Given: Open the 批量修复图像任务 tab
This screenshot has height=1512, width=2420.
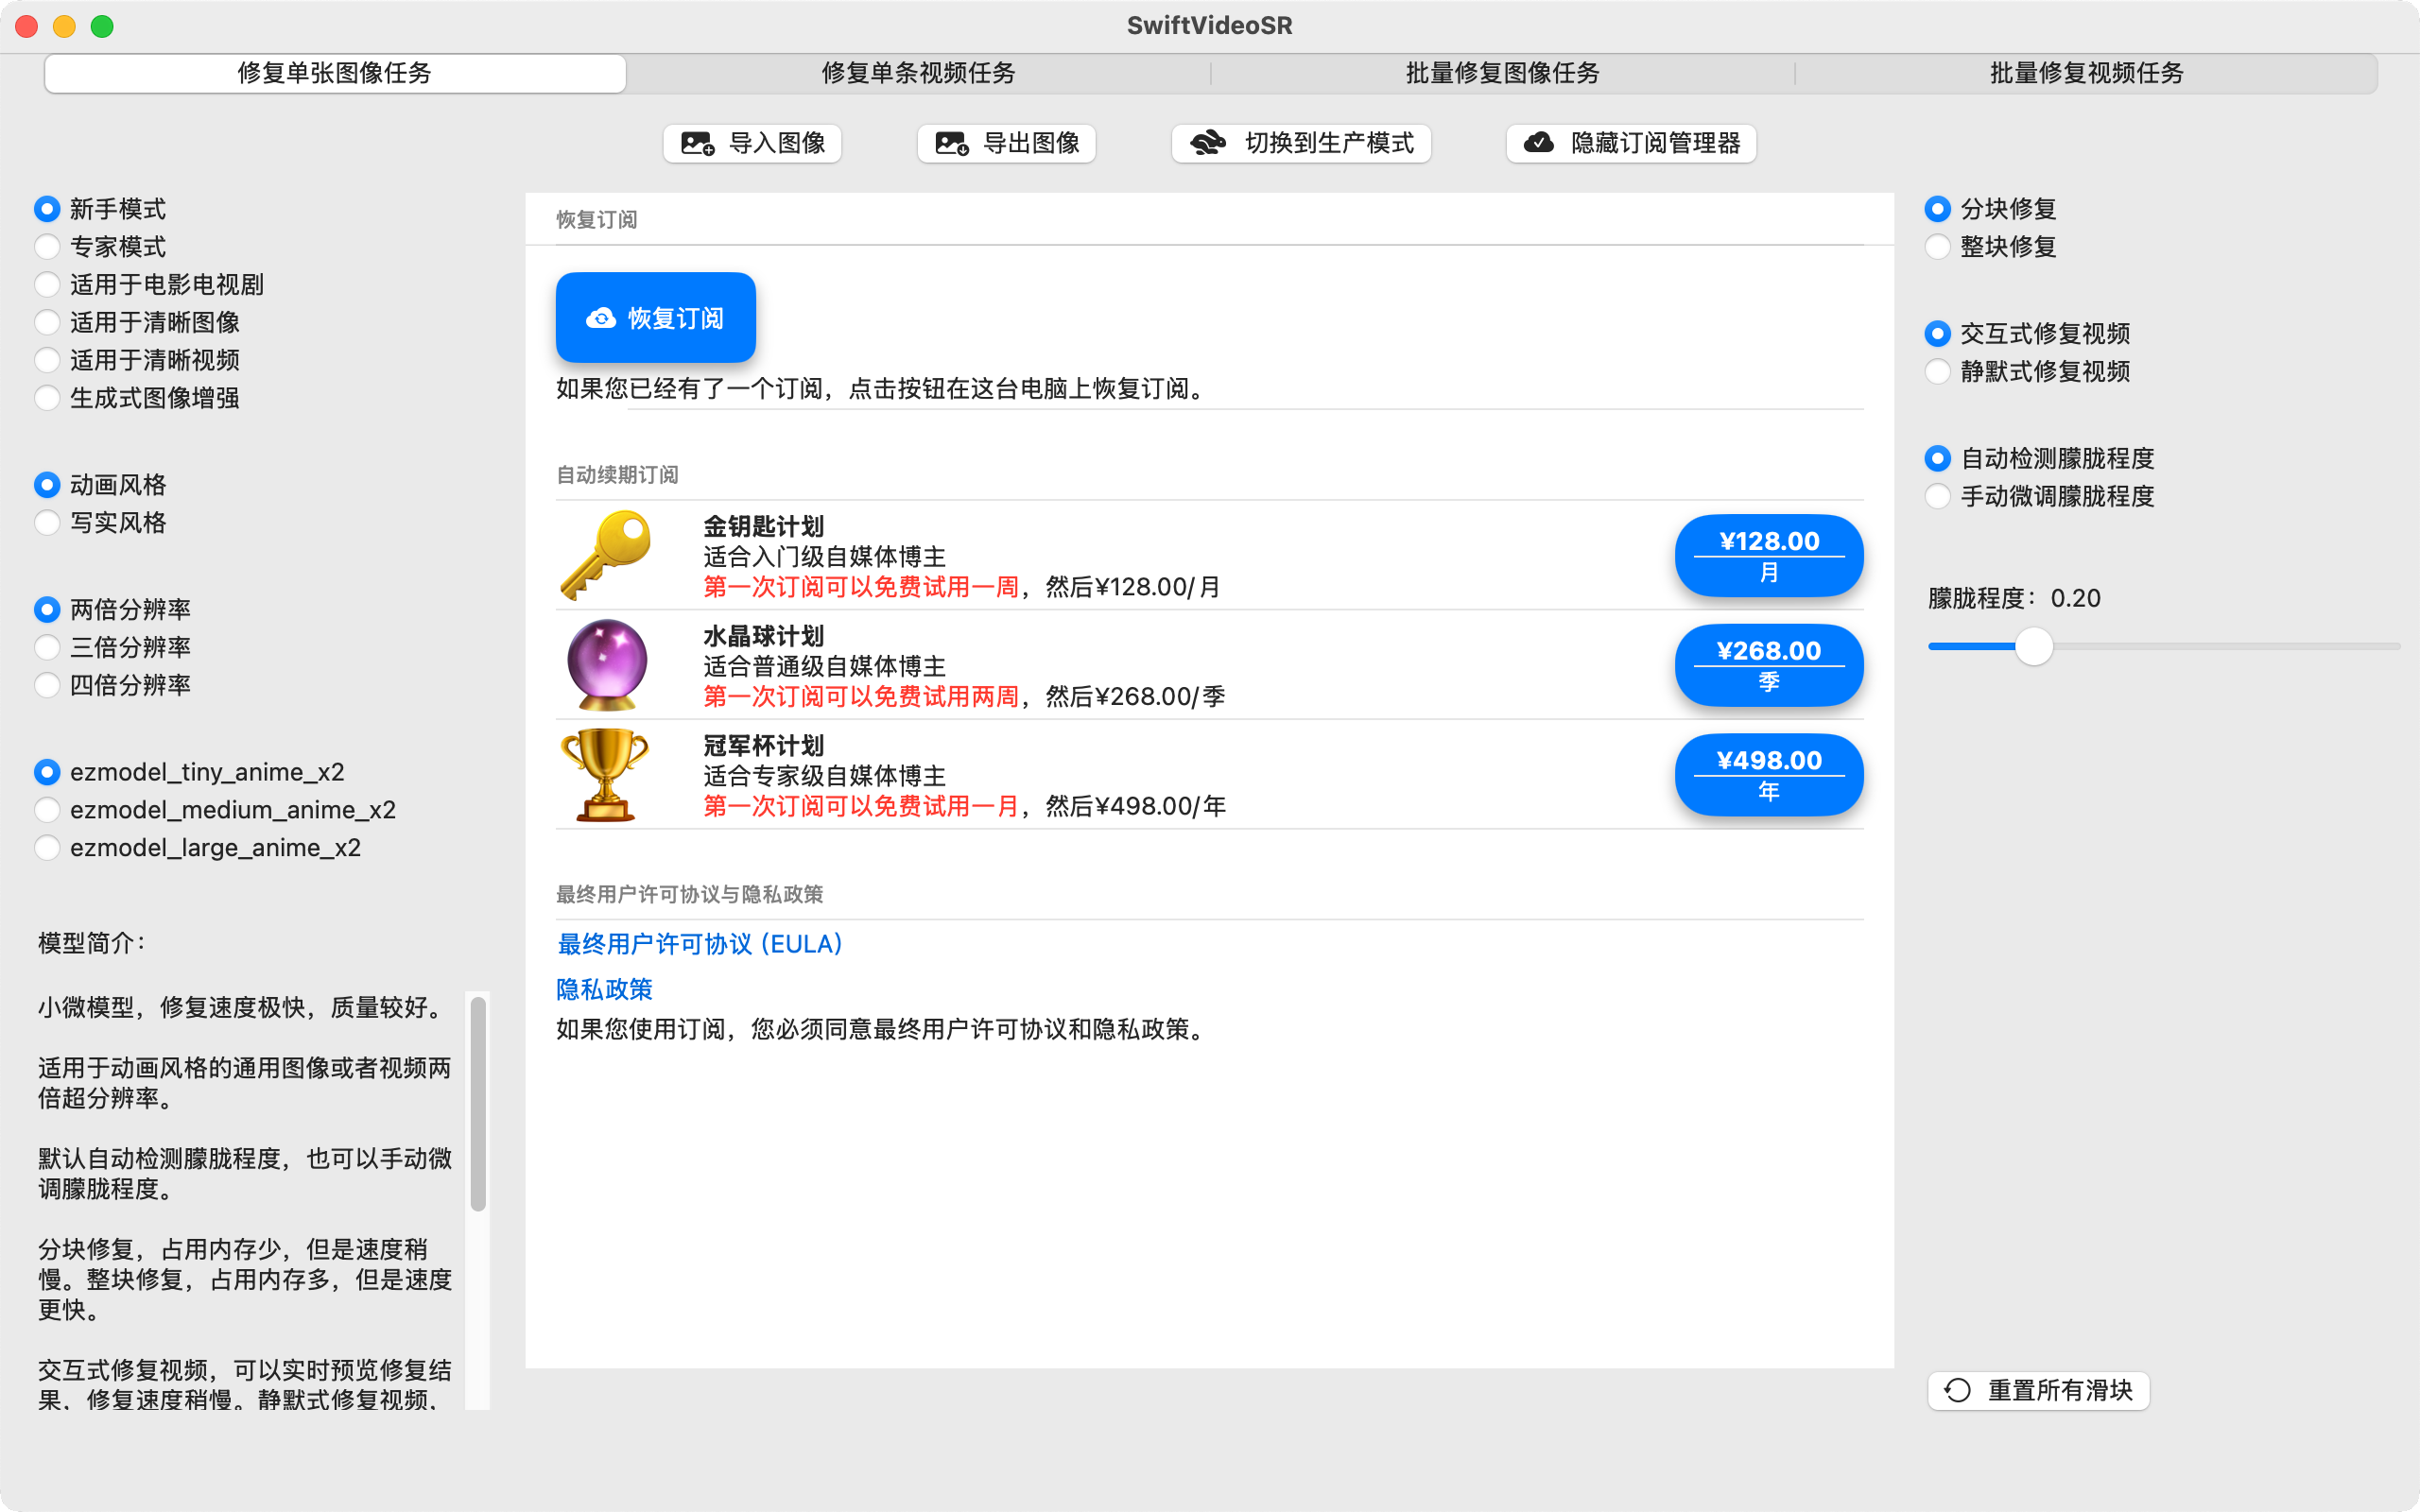Looking at the screenshot, I should pos(1502,73).
